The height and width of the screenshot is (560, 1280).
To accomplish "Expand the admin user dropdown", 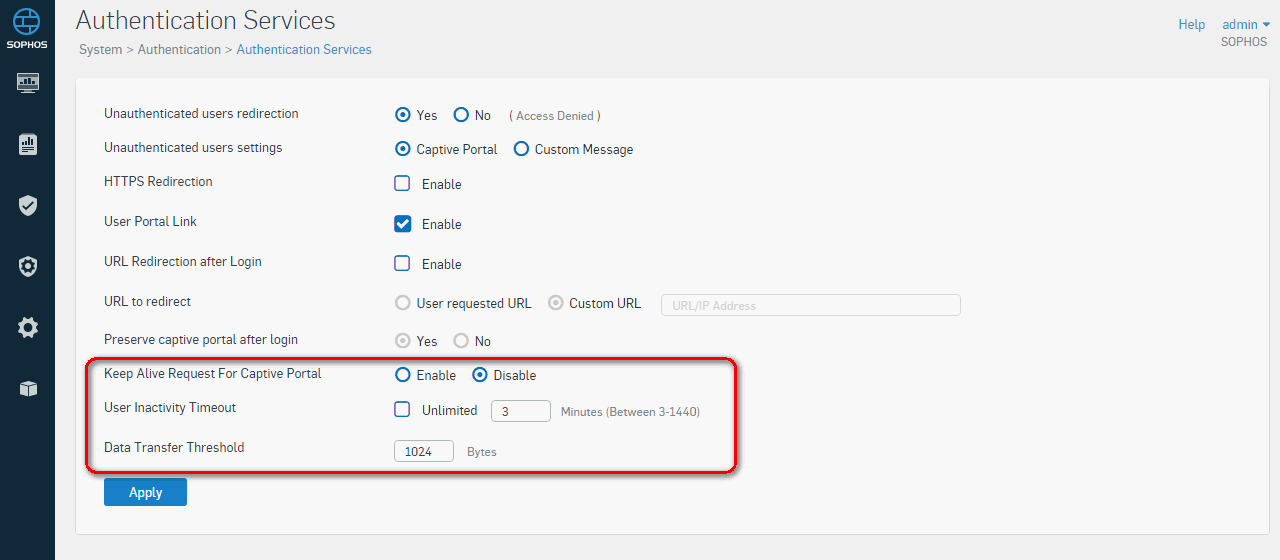I will point(1246,24).
